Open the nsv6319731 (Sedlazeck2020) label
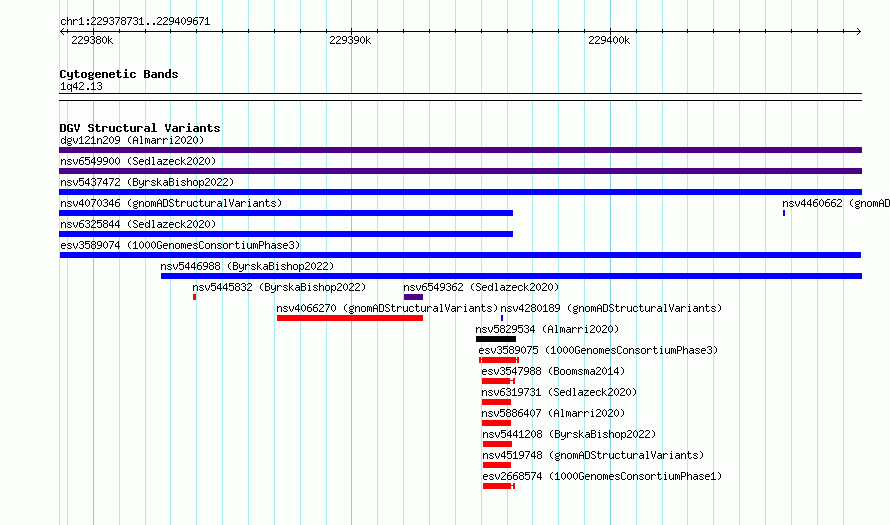The image size is (890, 525). click(559, 392)
